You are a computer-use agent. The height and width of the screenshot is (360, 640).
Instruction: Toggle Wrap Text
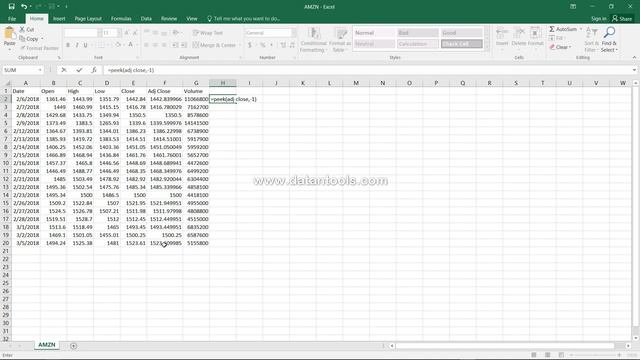tap(208, 33)
